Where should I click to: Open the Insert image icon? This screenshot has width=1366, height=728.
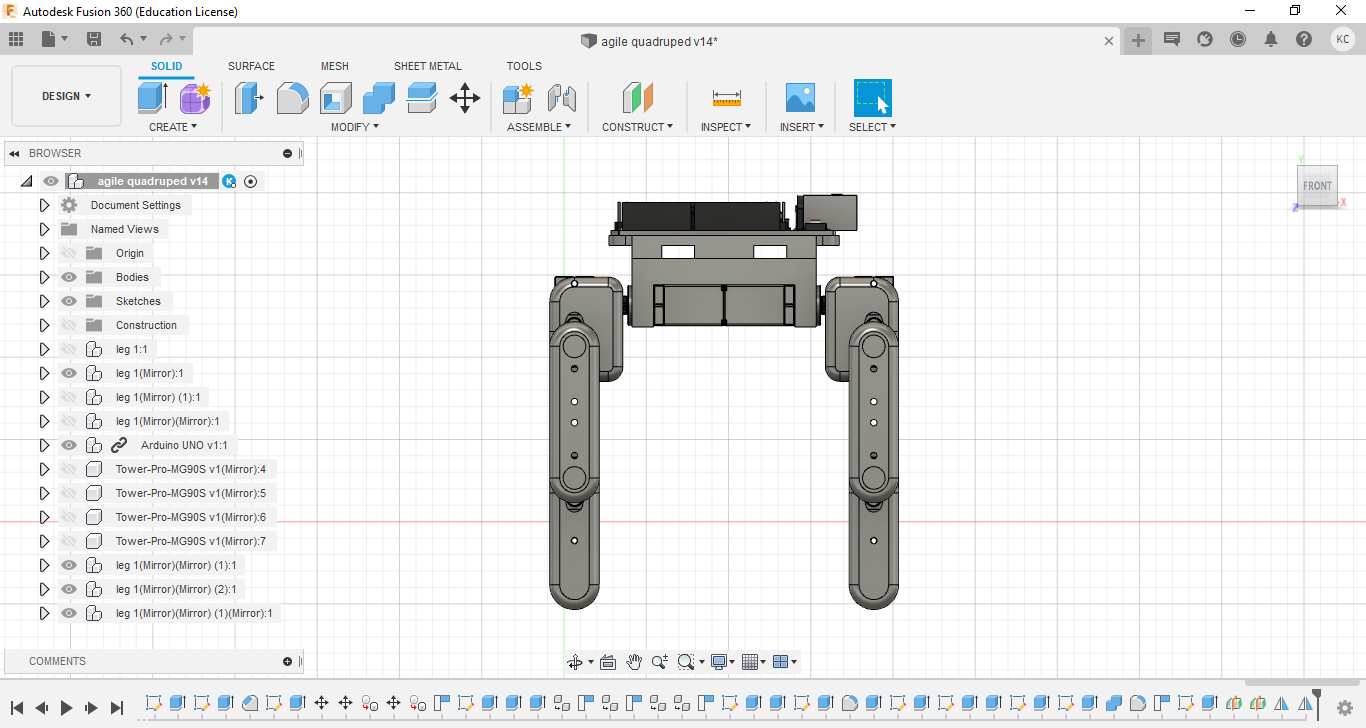click(800, 98)
